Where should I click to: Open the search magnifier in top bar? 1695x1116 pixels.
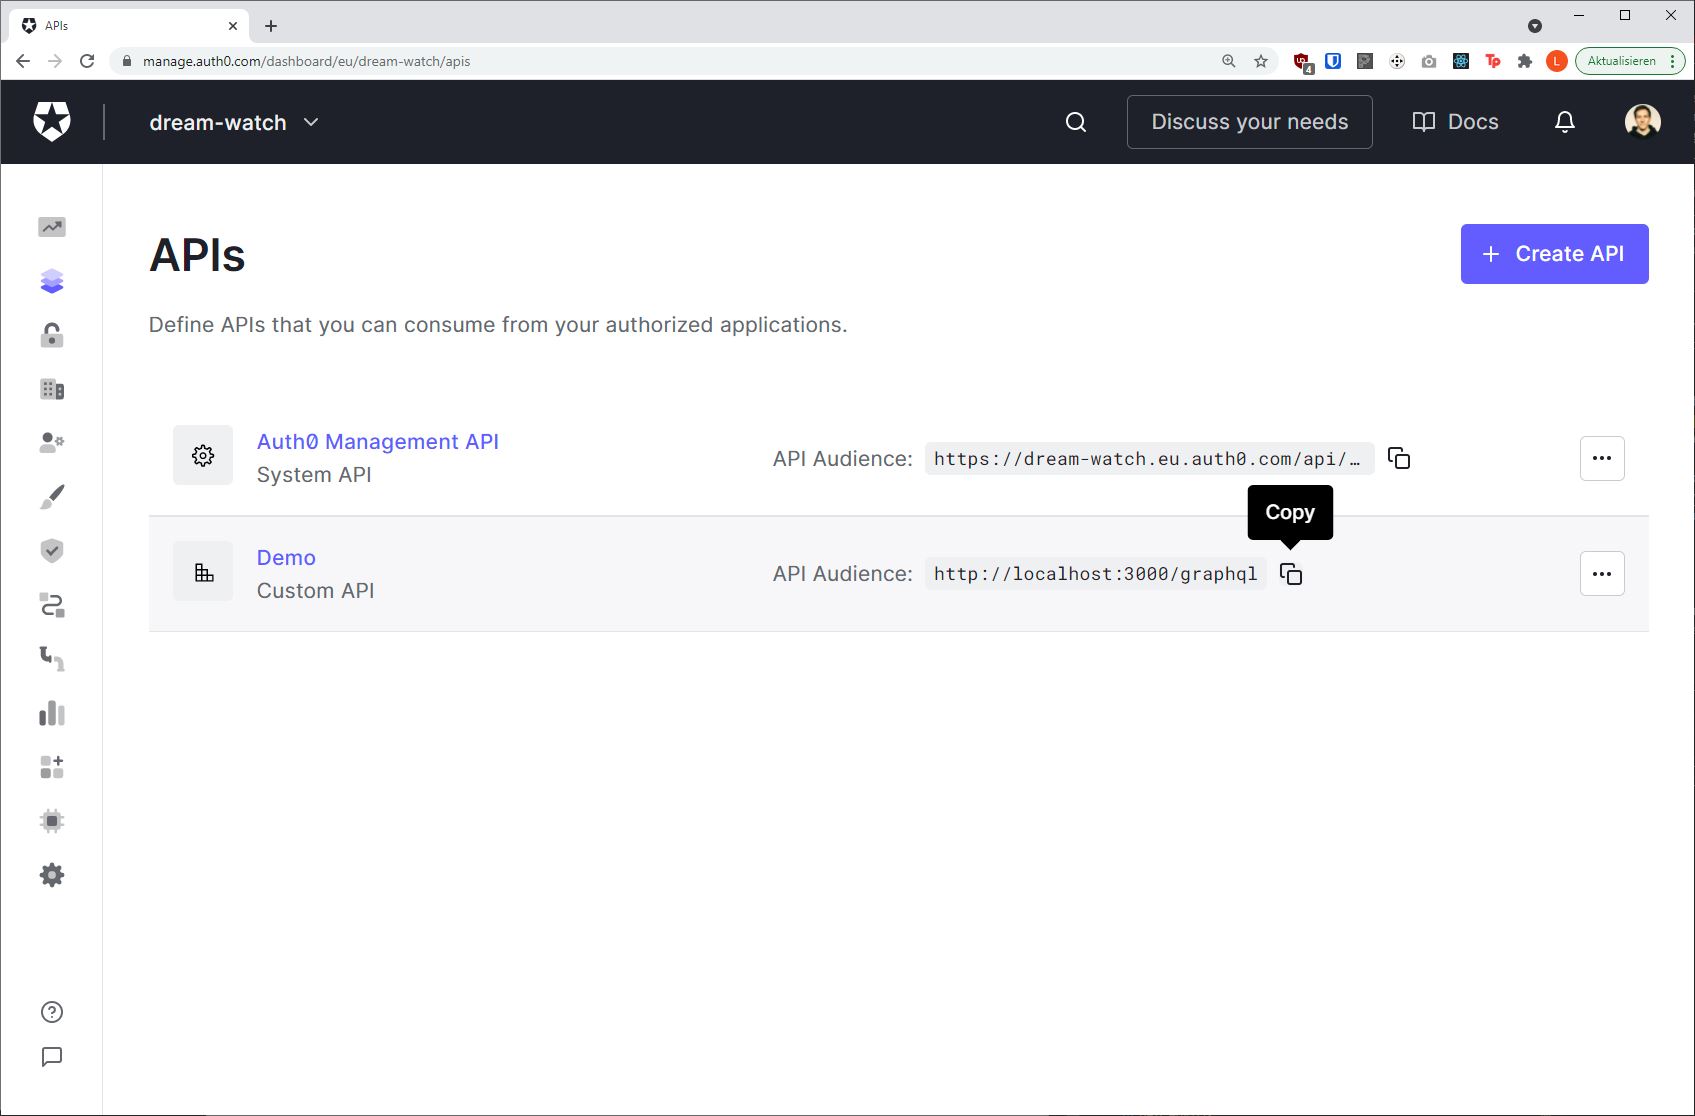pyautogui.click(x=1075, y=121)
